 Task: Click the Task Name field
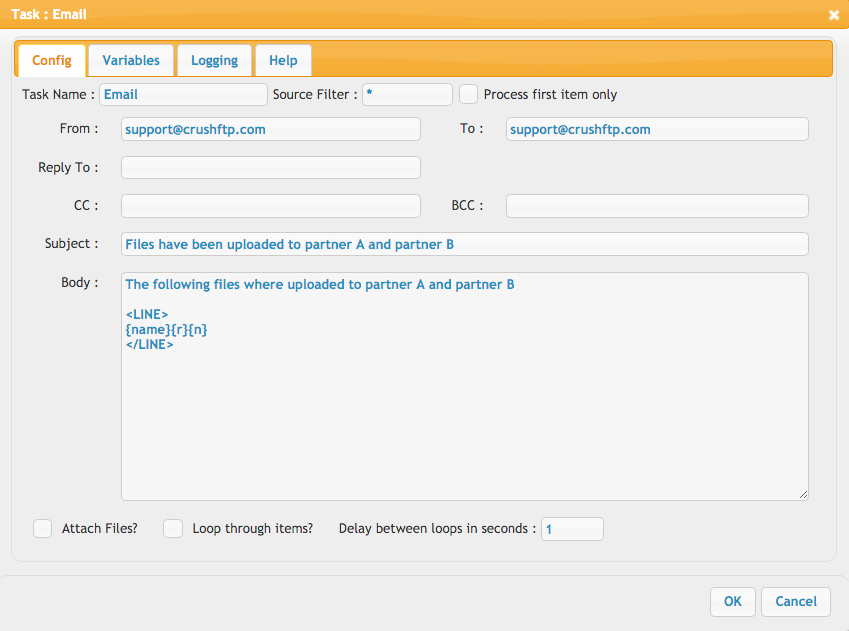pyautogui.click(x=184, y=94)
